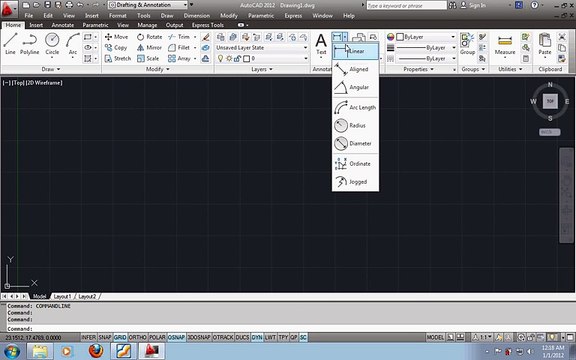Click the MODEL button in status bar
Image resolution: width=576 pixels, height=360 pixels.
pos(435,337)
